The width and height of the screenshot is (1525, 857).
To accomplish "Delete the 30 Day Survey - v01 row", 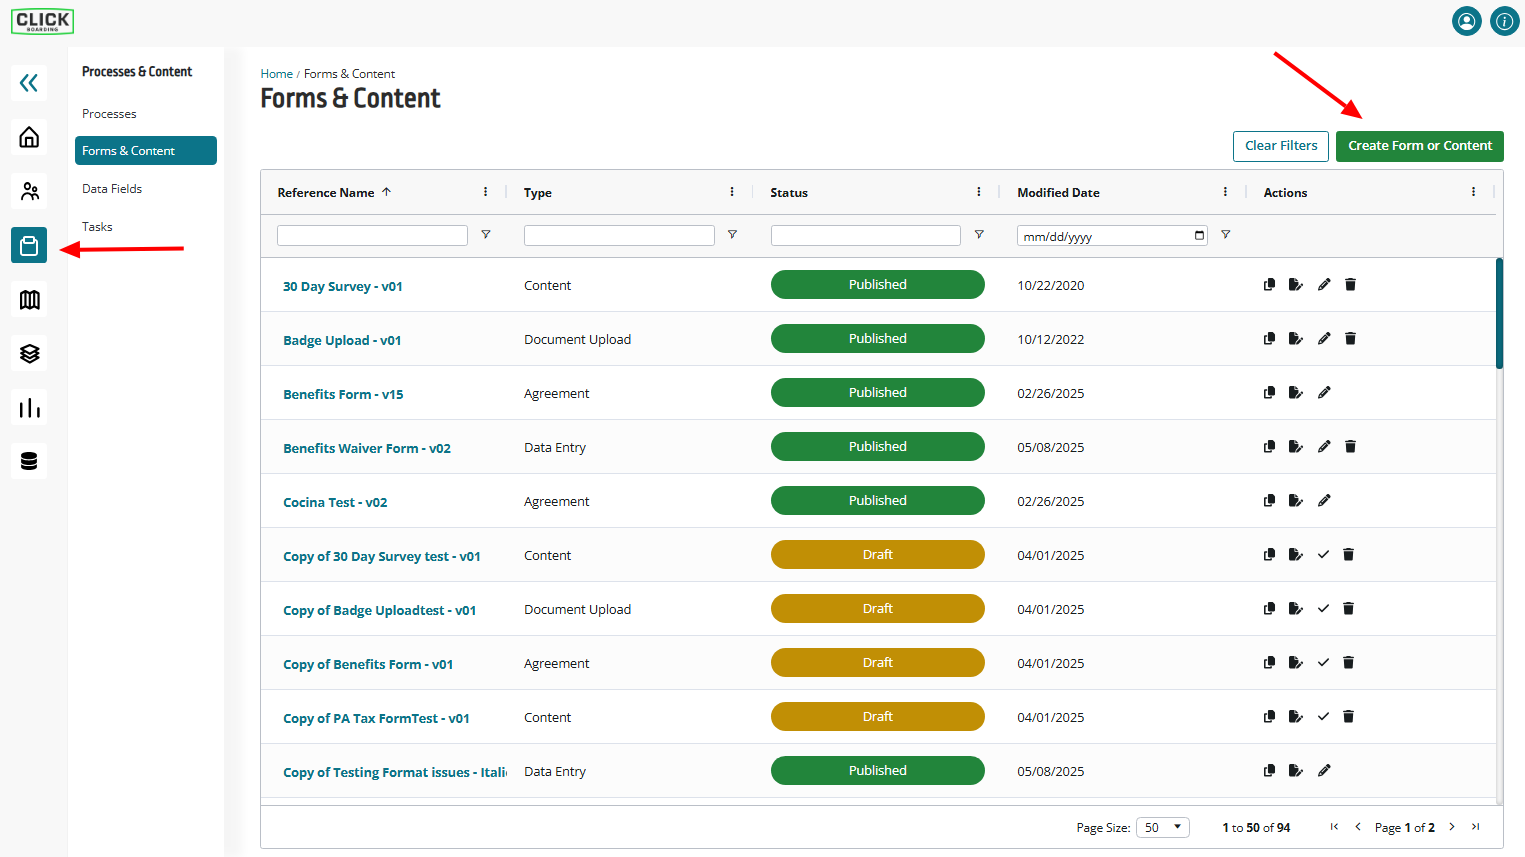I will click(x=1350, y=285).
